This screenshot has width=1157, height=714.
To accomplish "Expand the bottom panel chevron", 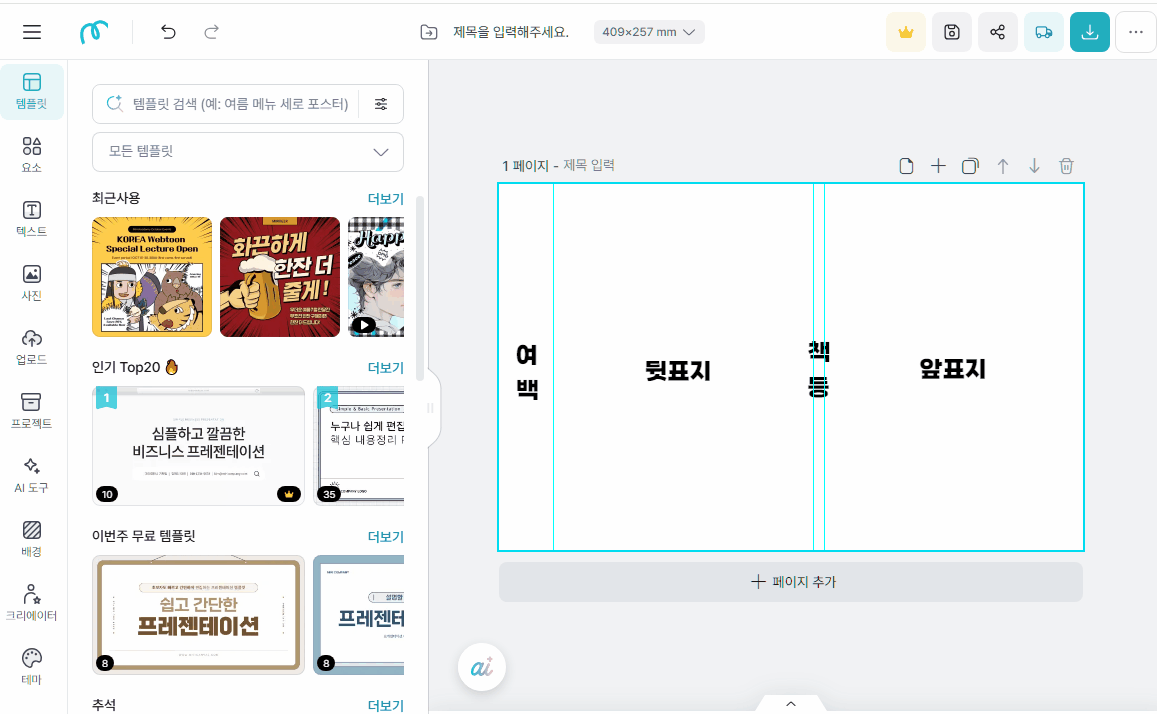I will click(x=790, y=703).
